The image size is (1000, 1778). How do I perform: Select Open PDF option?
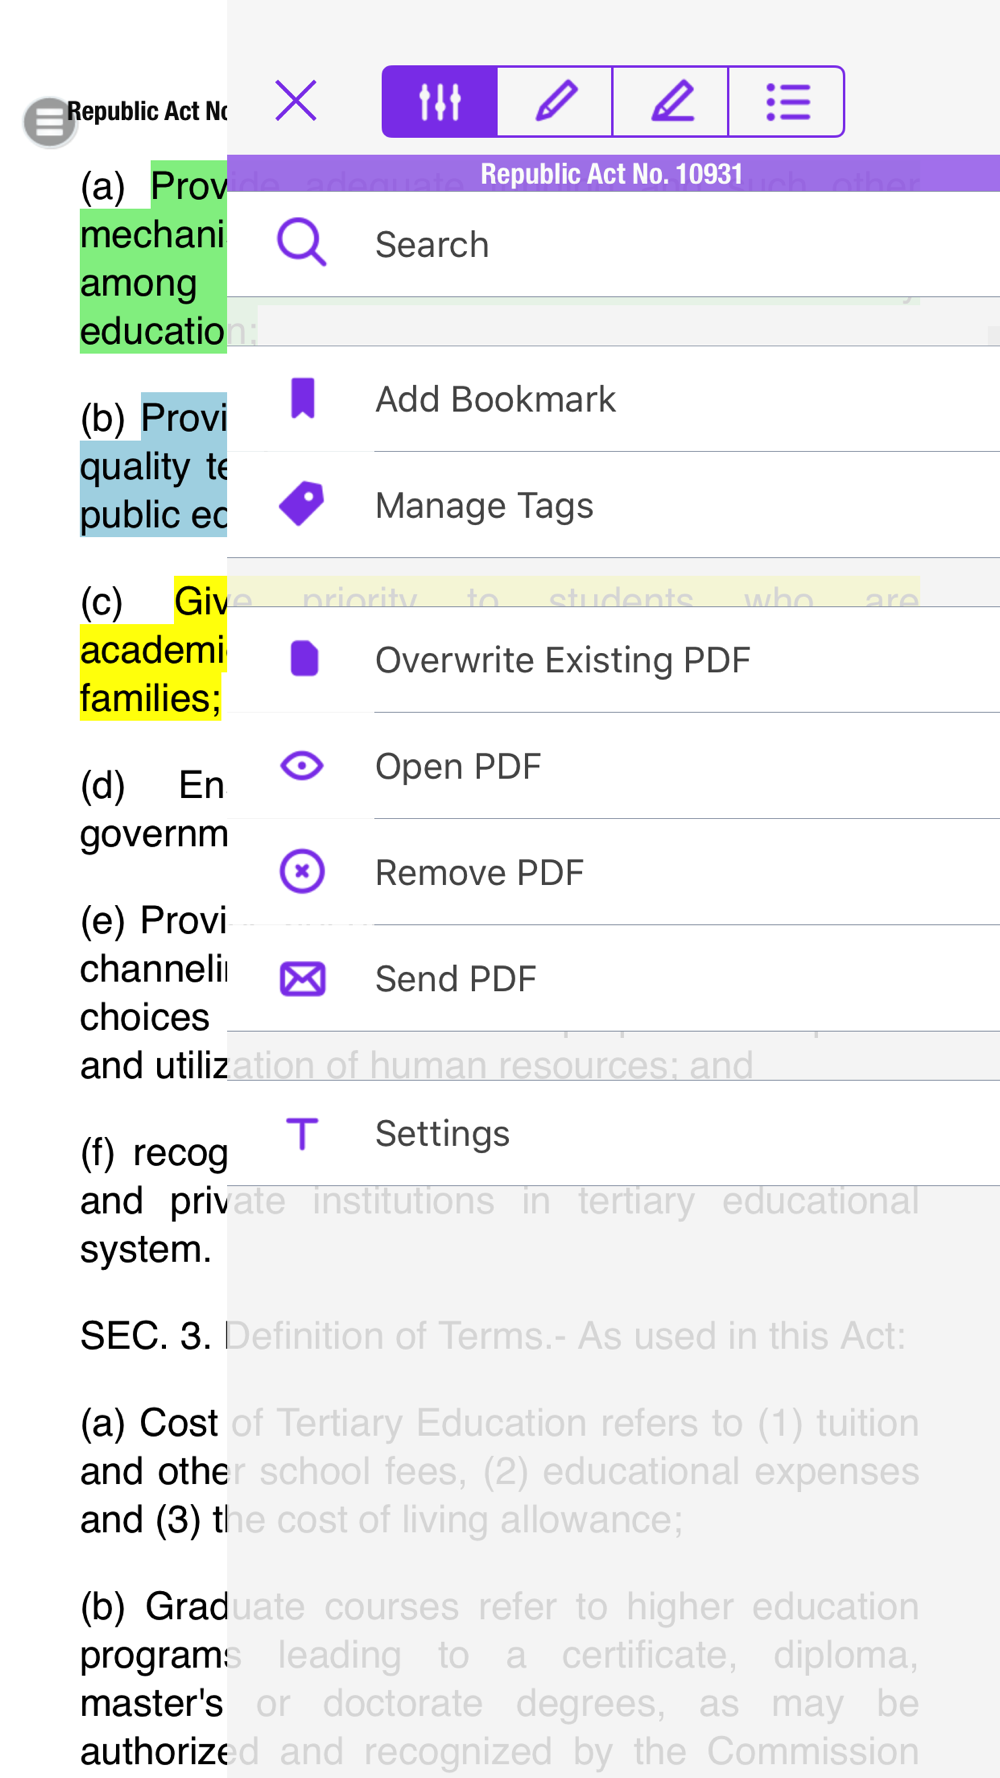point(614,766)
